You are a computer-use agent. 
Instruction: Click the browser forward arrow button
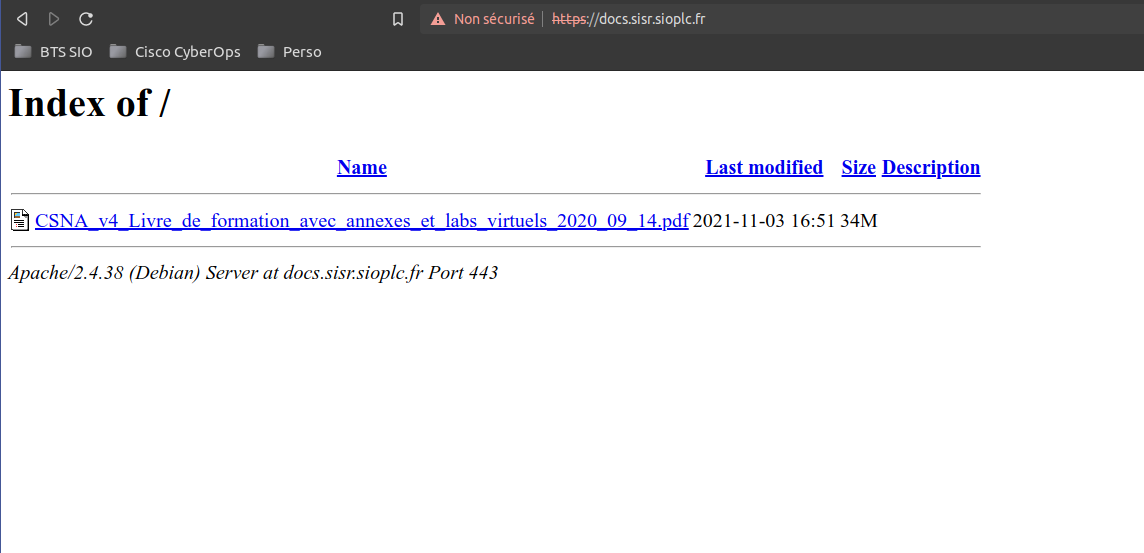[54, 19]
